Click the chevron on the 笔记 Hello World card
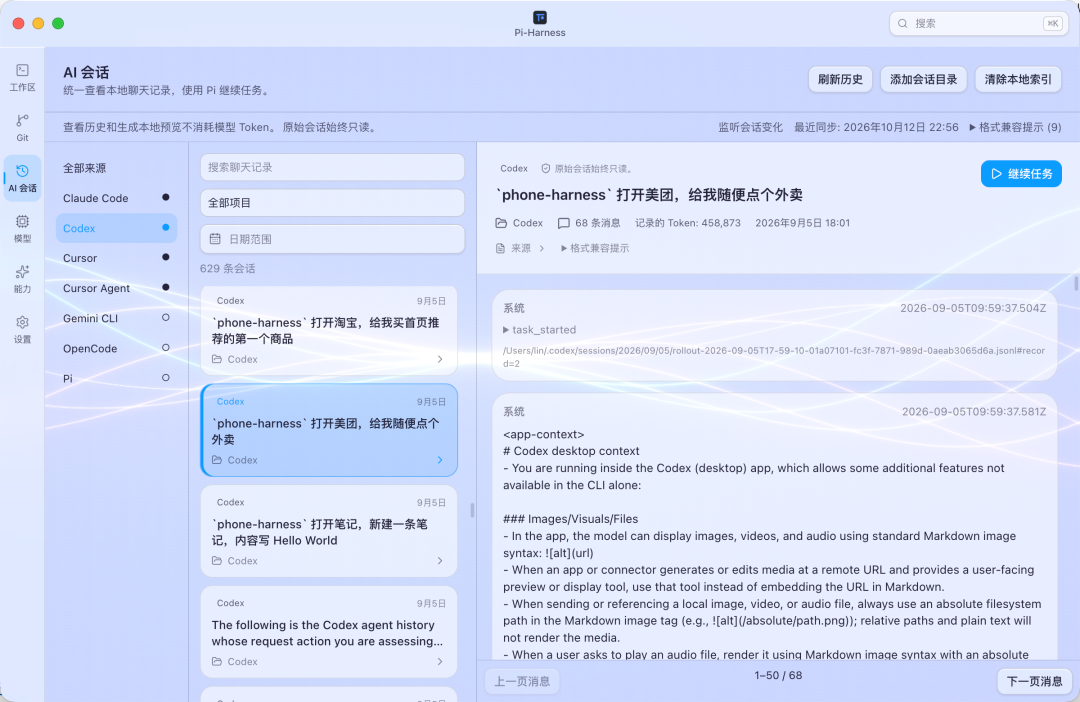Viewport: 1080px width, 702px height. coord(440,561)
